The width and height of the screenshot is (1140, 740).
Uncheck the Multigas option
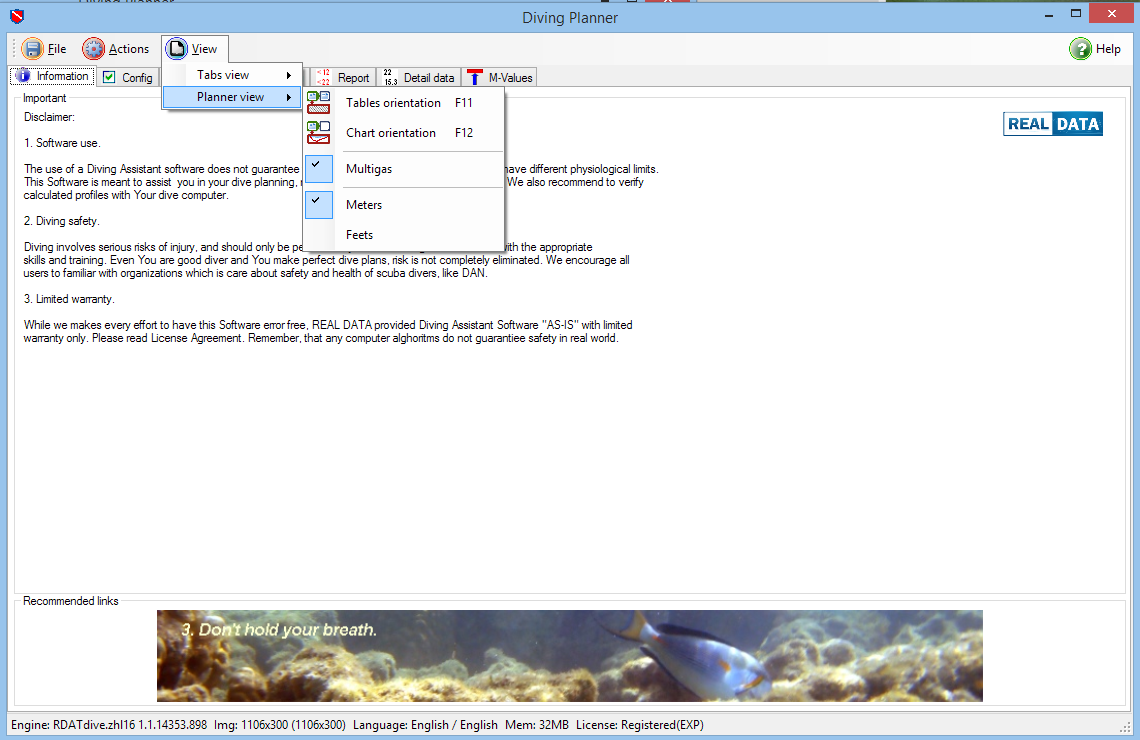point(368,169)
